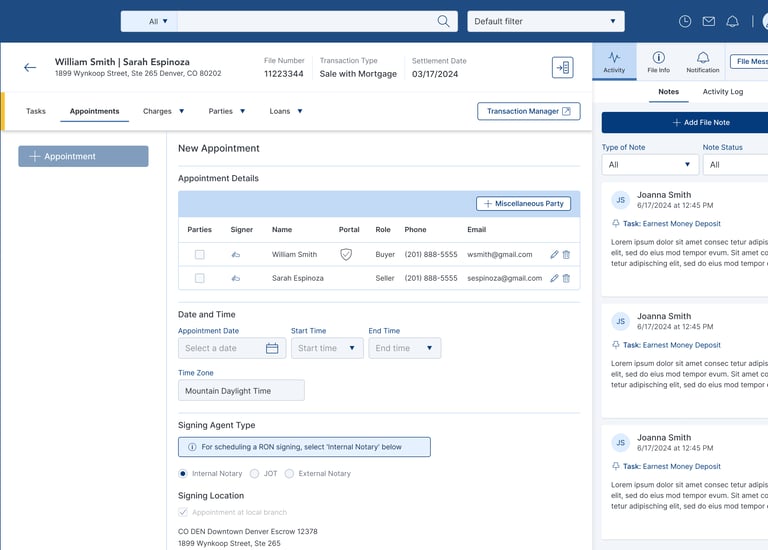Open the top bar bell icon
This screenshot has width=768, height=550.
coord(732,21)
